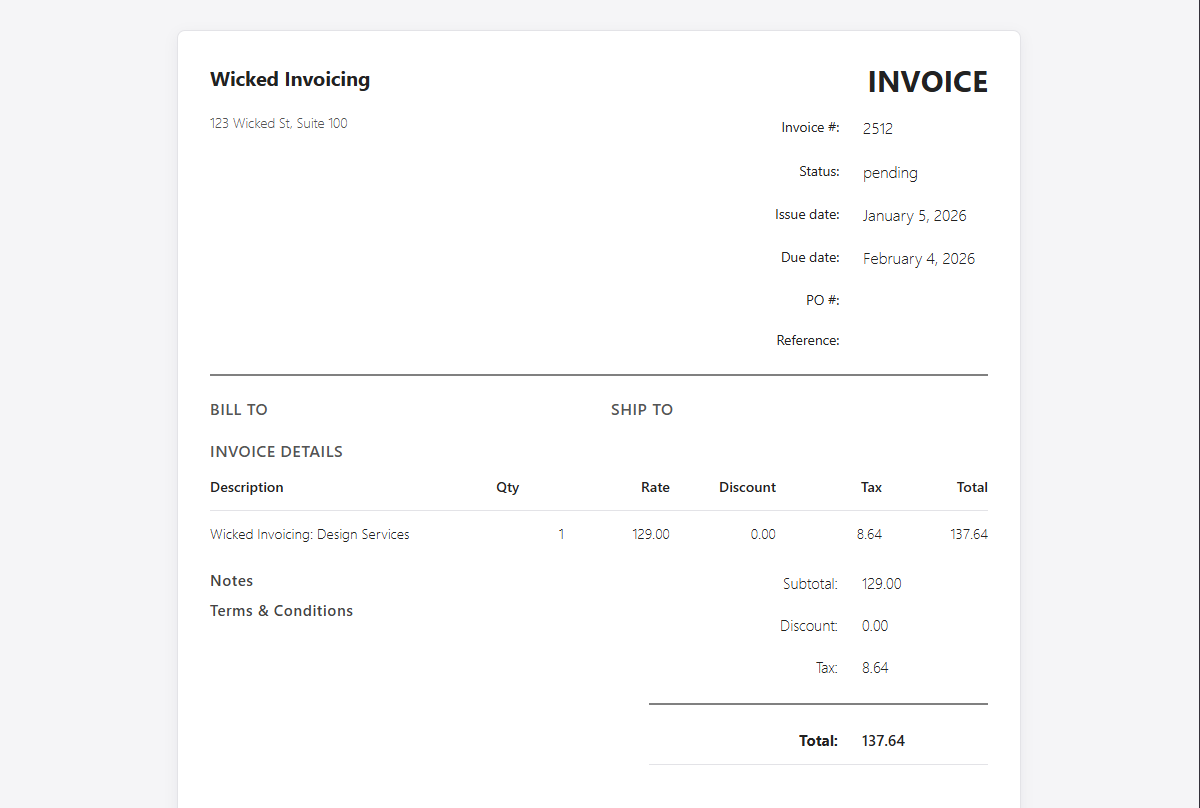Click the Wicked Invoicing company name
The width and height of the screenshot is (1200, 808).
(x=289, y=79)
